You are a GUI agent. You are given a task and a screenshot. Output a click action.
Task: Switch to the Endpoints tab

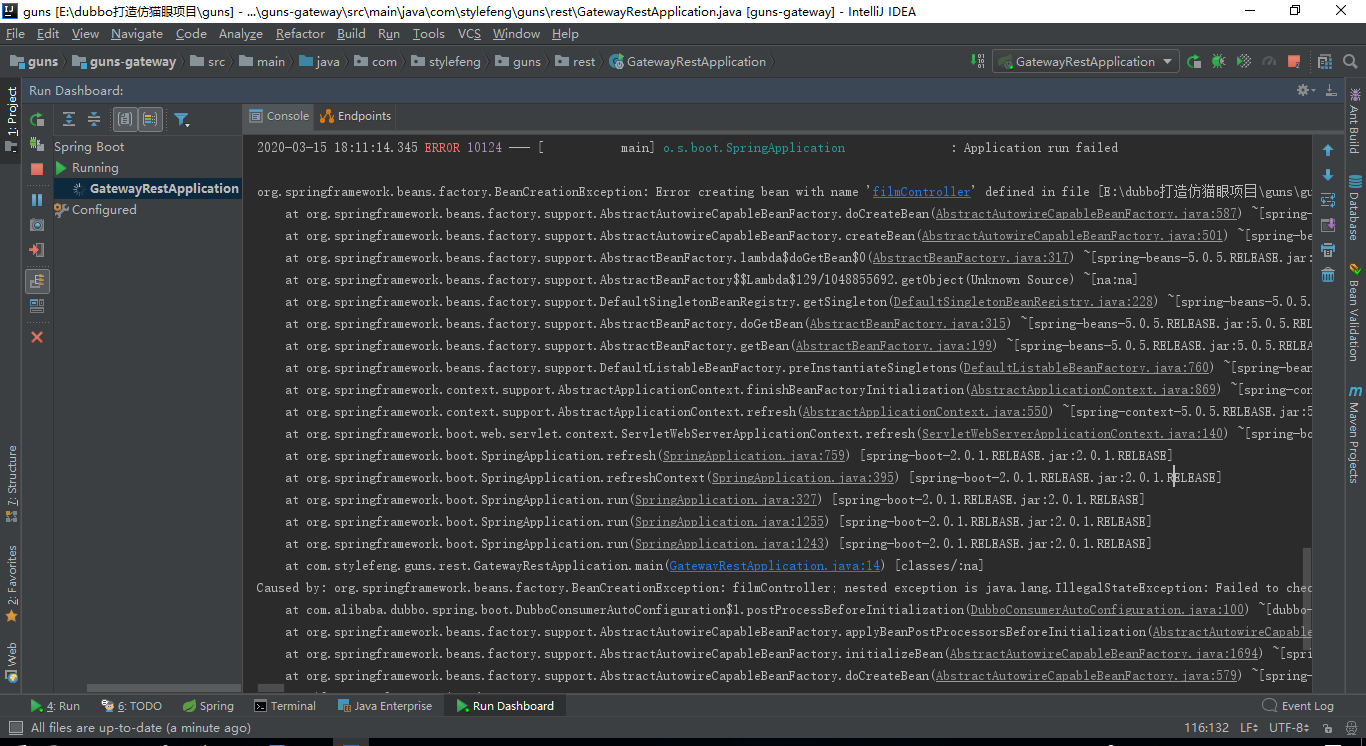click(x=356, y=116)
